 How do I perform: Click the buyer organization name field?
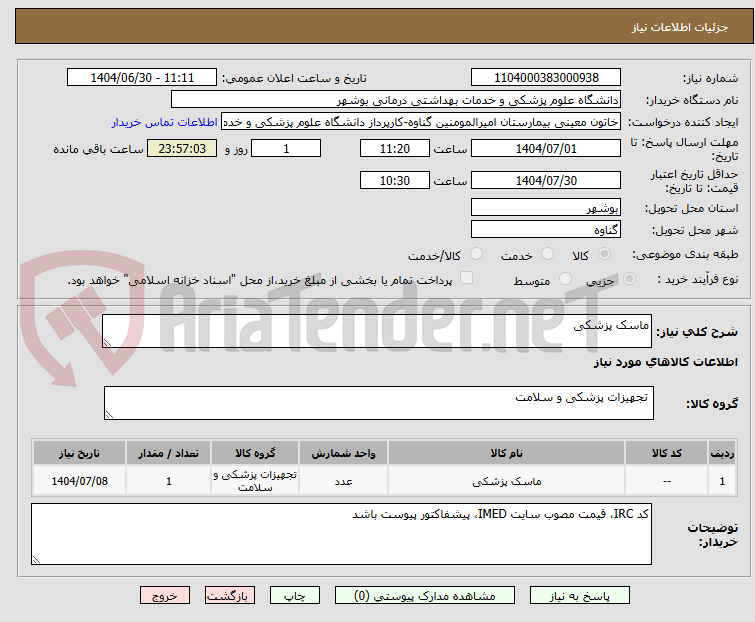tap(396, 100)
